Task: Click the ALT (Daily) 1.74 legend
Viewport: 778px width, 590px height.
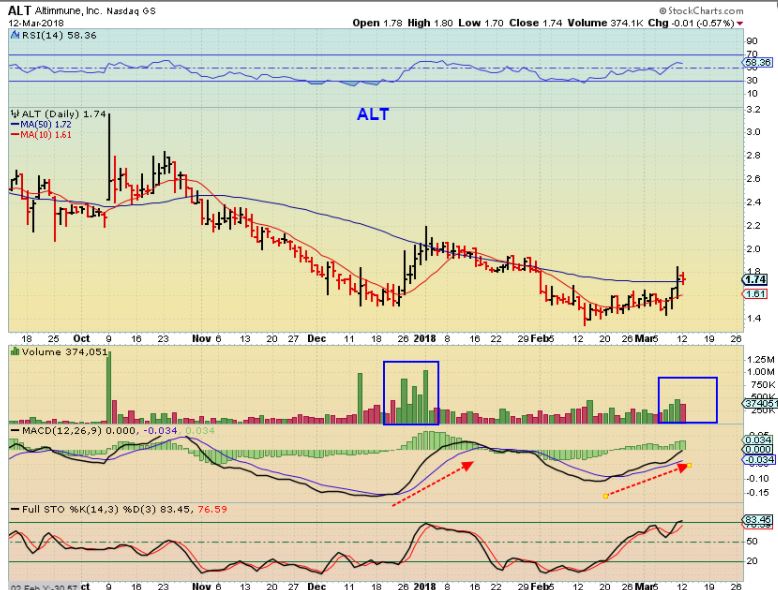Action: (59, 114)
